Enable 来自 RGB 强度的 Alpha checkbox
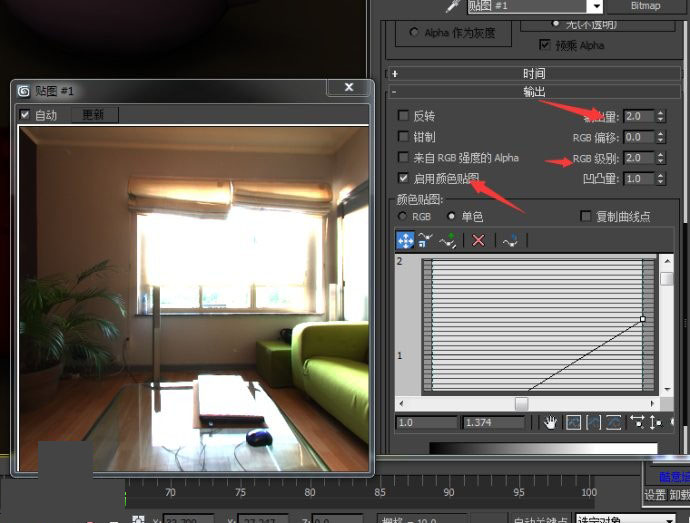Viewport: 690px width, 523px height. pyautogui.click(x=403, y=157)
